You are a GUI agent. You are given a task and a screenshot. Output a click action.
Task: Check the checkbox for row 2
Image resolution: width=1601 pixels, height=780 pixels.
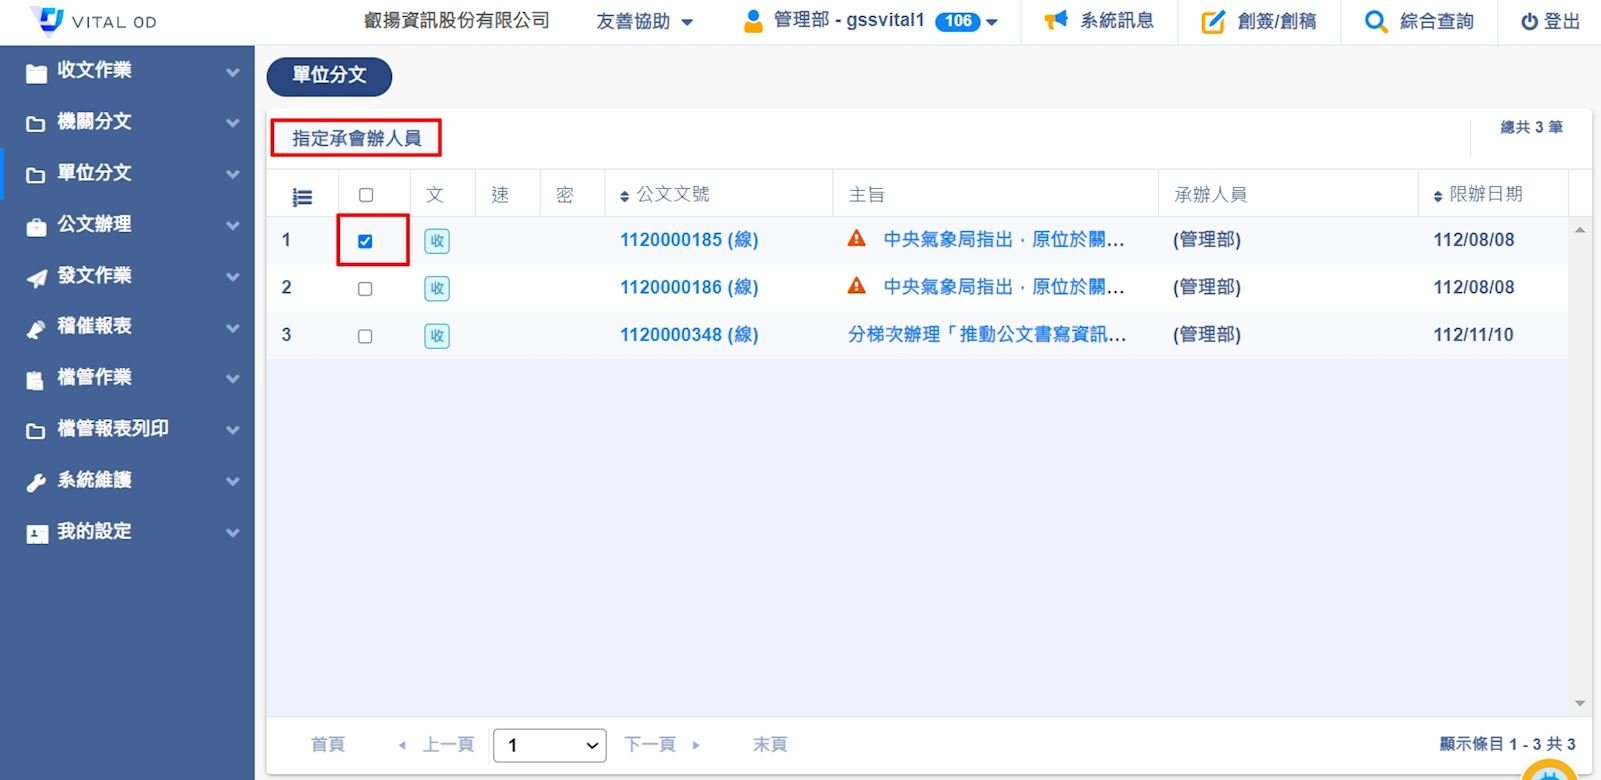coord(365,289)
